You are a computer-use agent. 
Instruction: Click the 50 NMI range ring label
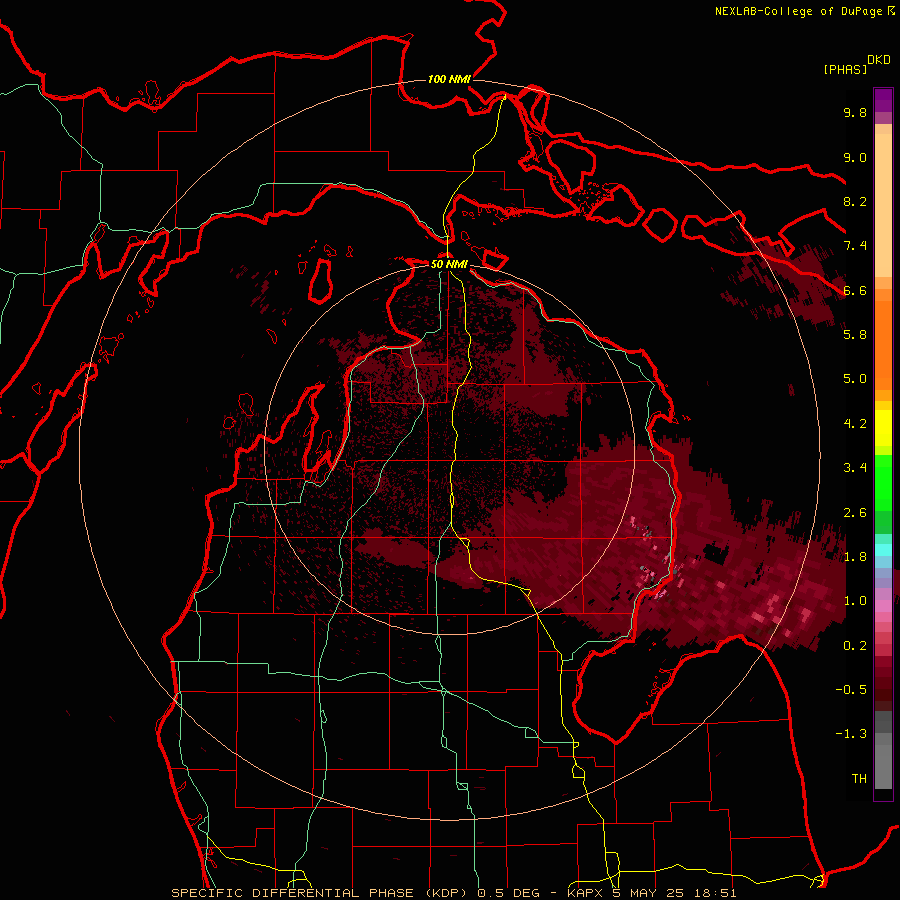tap(449, 264)
